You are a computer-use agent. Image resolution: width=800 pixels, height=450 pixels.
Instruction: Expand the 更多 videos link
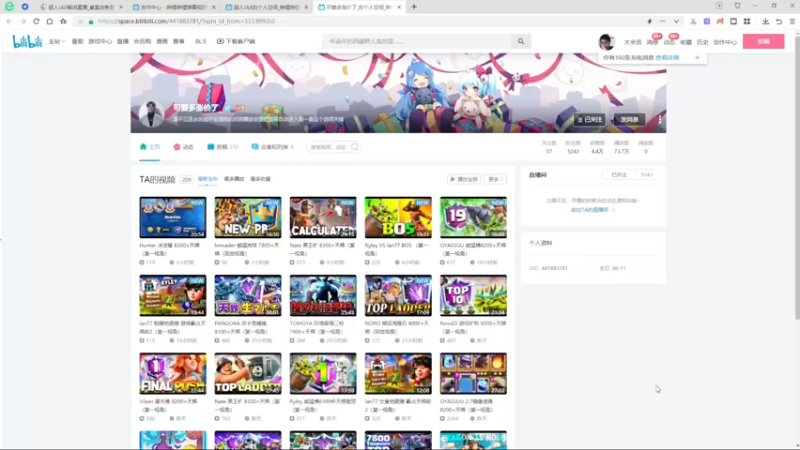pos(495,179)
